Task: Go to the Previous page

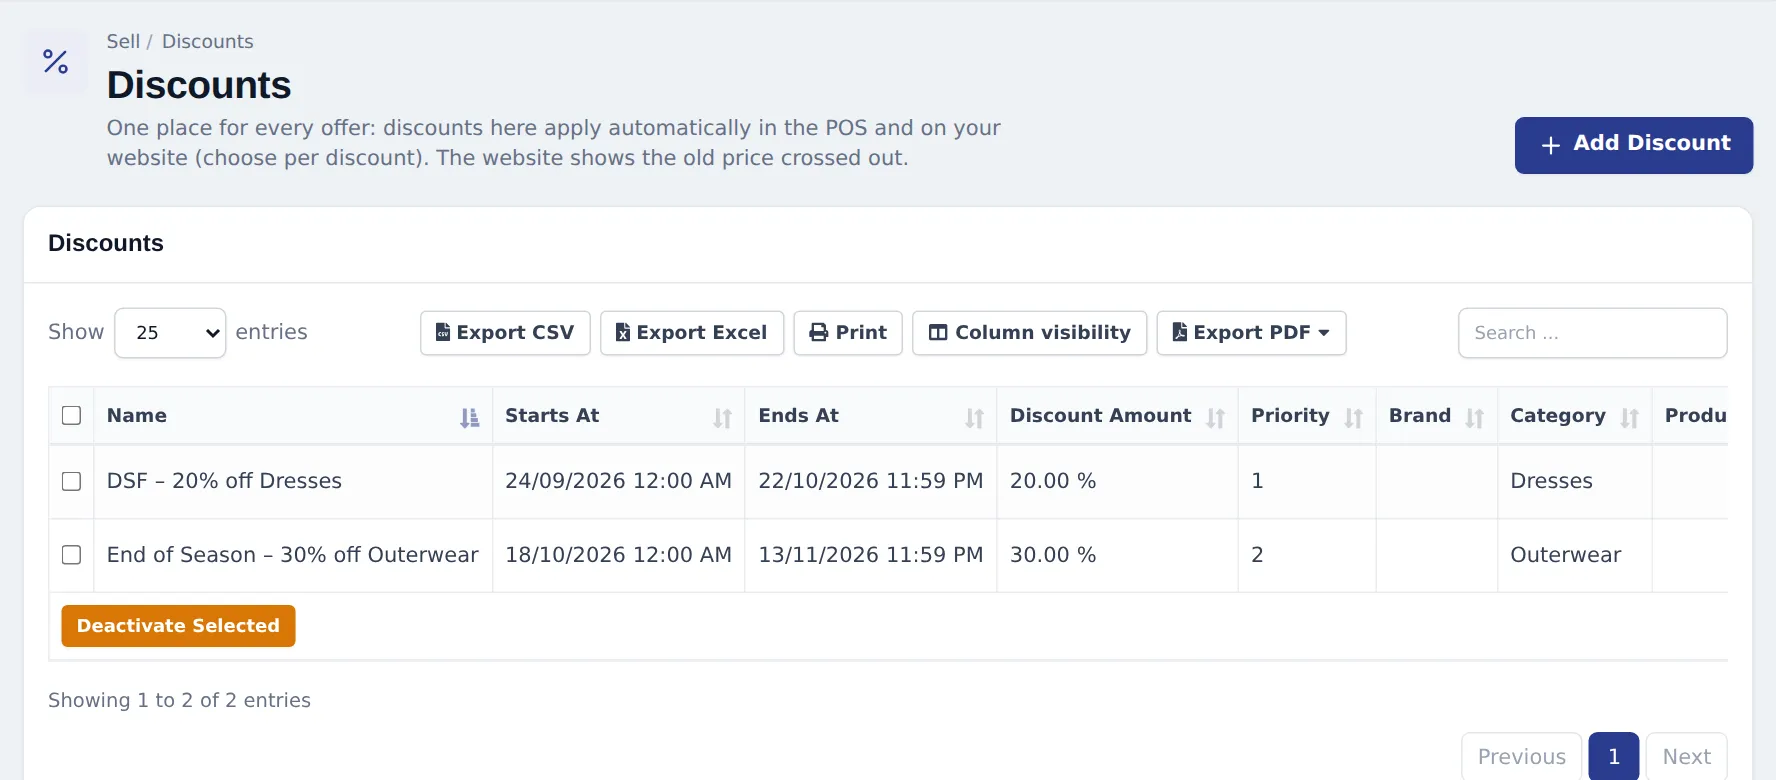Action: click(x=1521, y=757)
